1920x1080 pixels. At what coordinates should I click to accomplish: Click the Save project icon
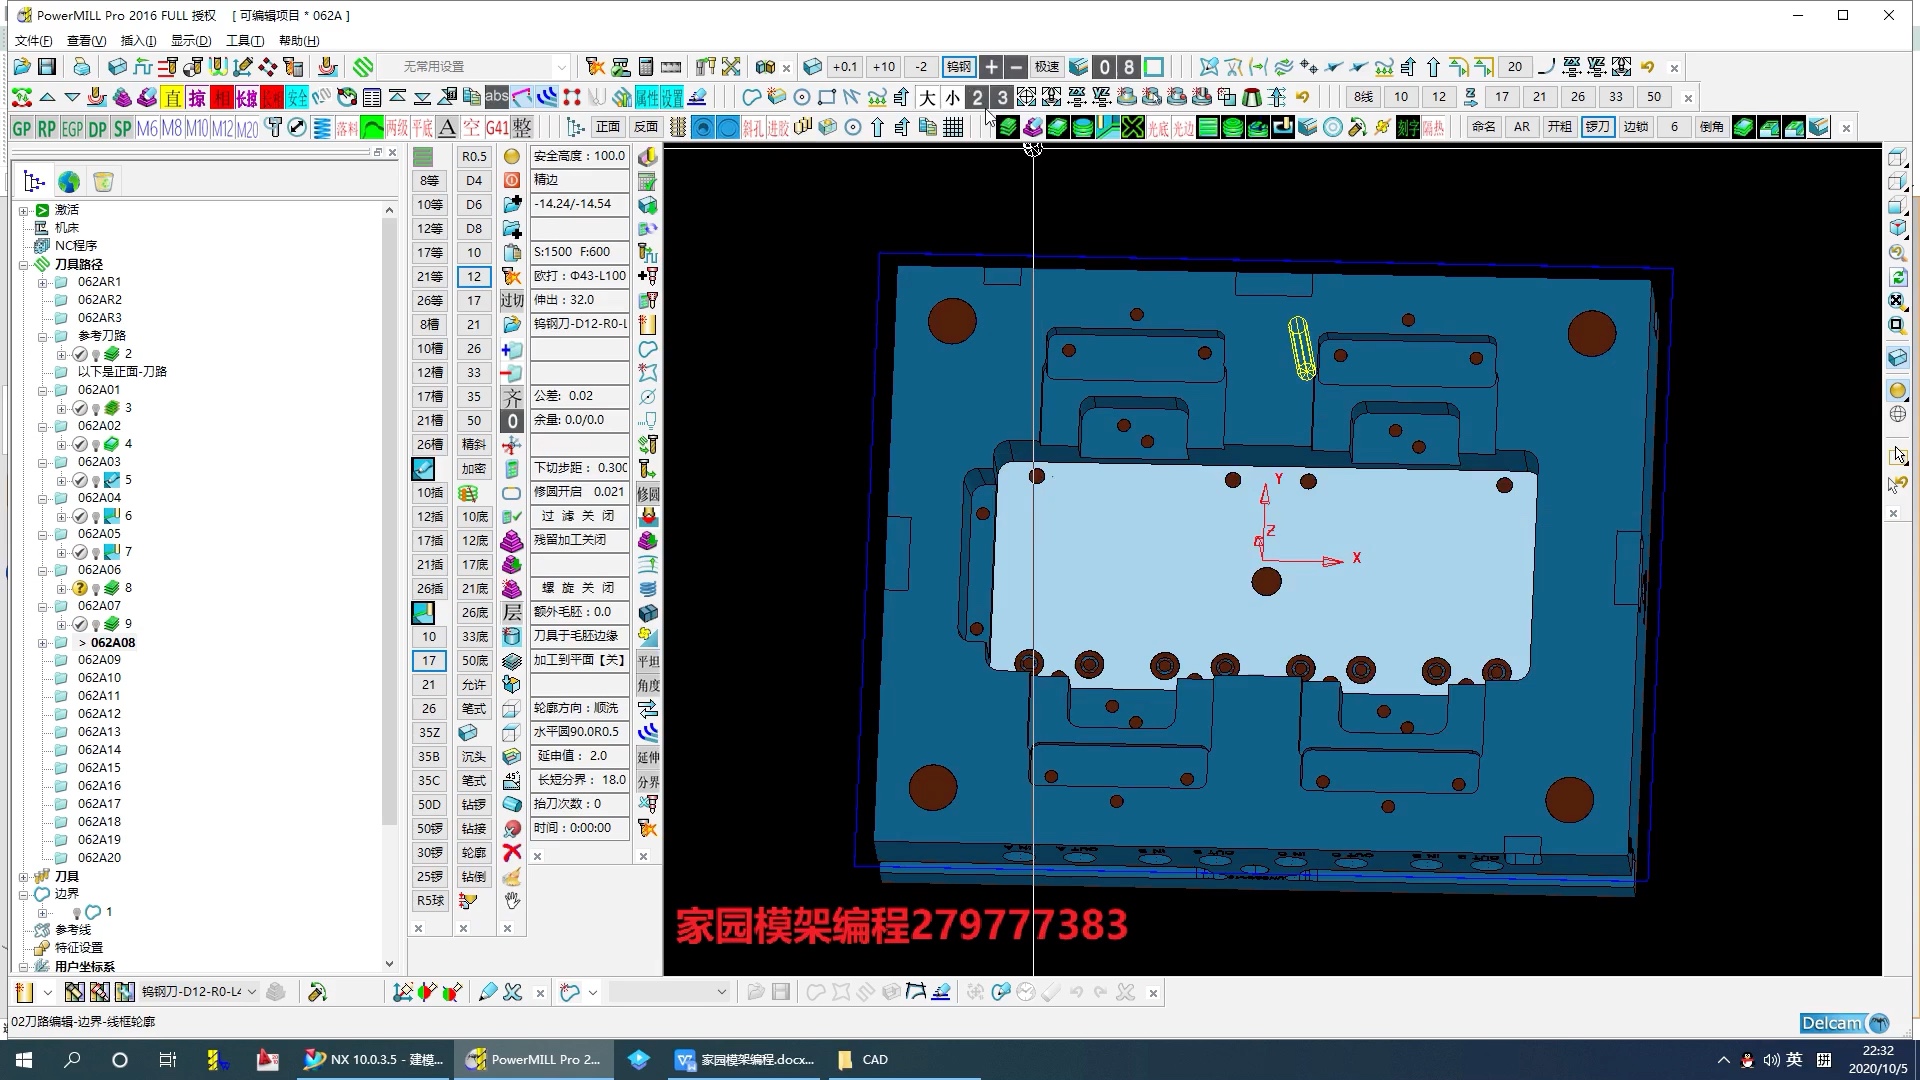pos(47,67)
